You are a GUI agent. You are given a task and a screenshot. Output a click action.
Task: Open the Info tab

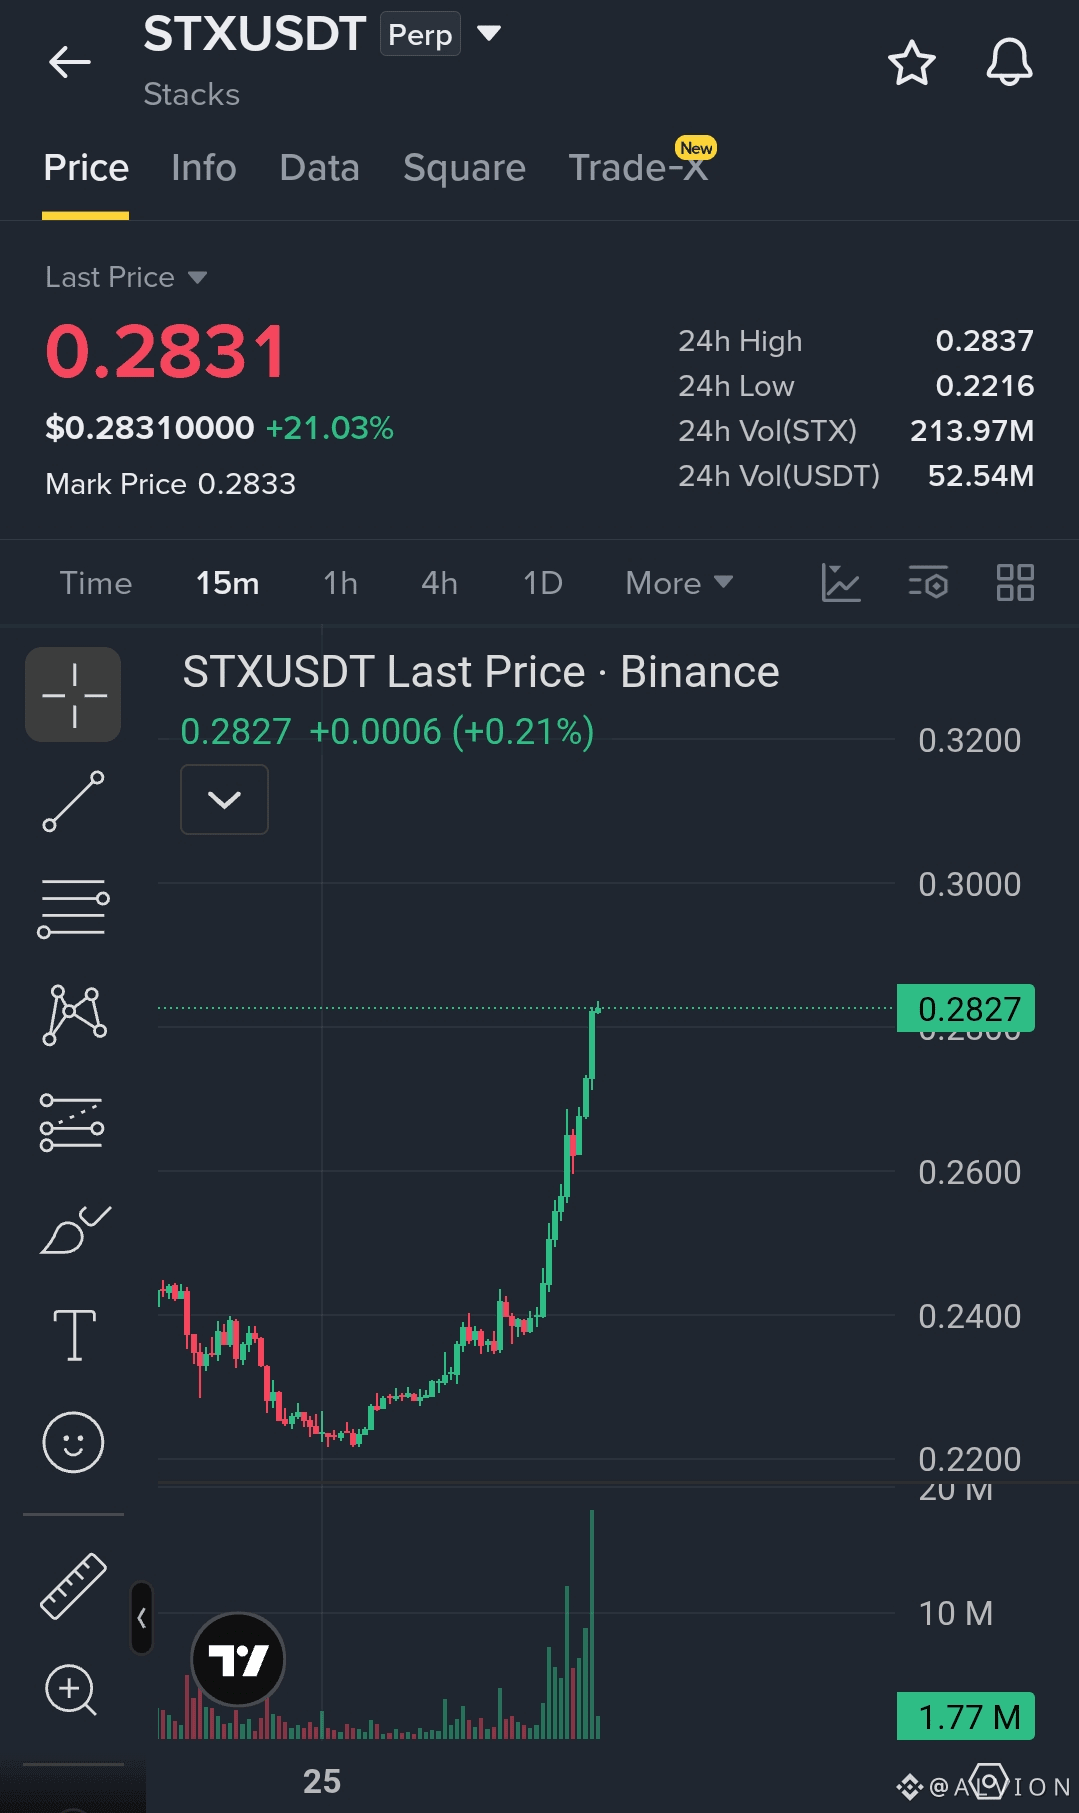pos(204,168)
